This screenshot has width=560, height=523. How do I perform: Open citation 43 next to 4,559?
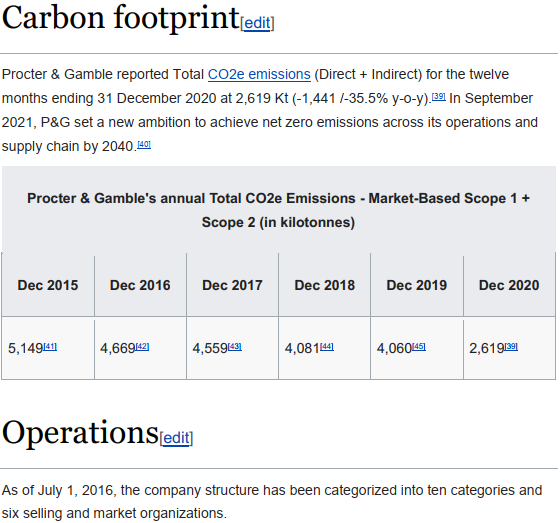[x=235, y=347]
